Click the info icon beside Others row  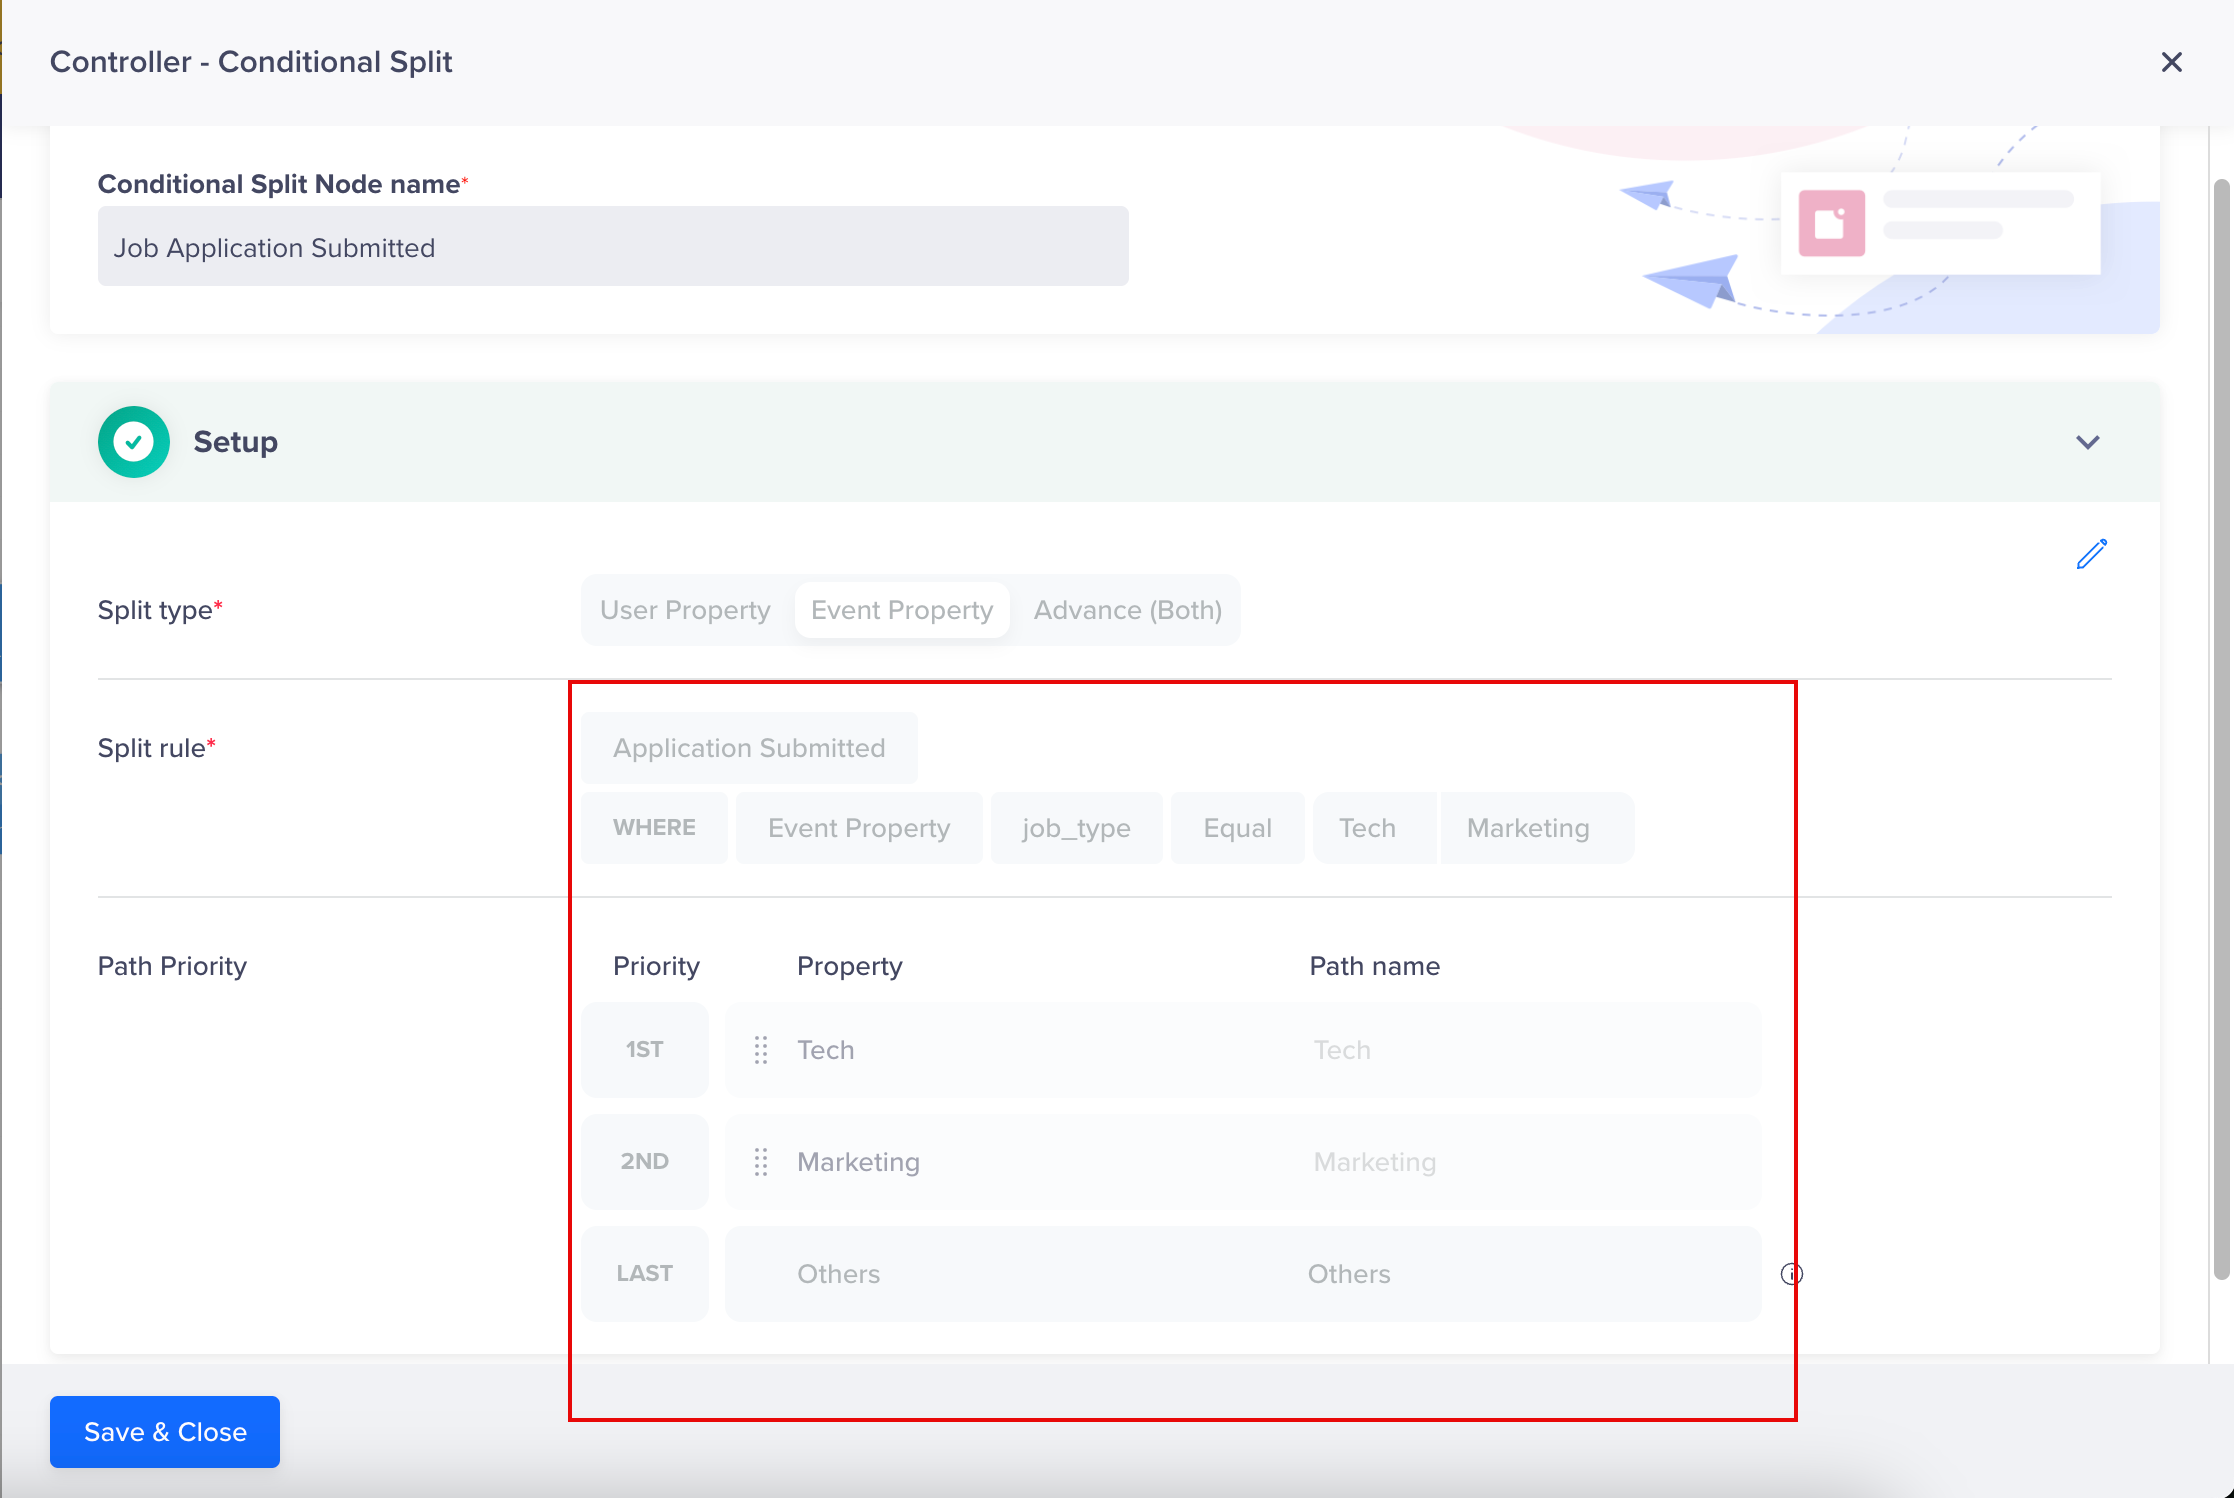[x=1792, y=1273]
